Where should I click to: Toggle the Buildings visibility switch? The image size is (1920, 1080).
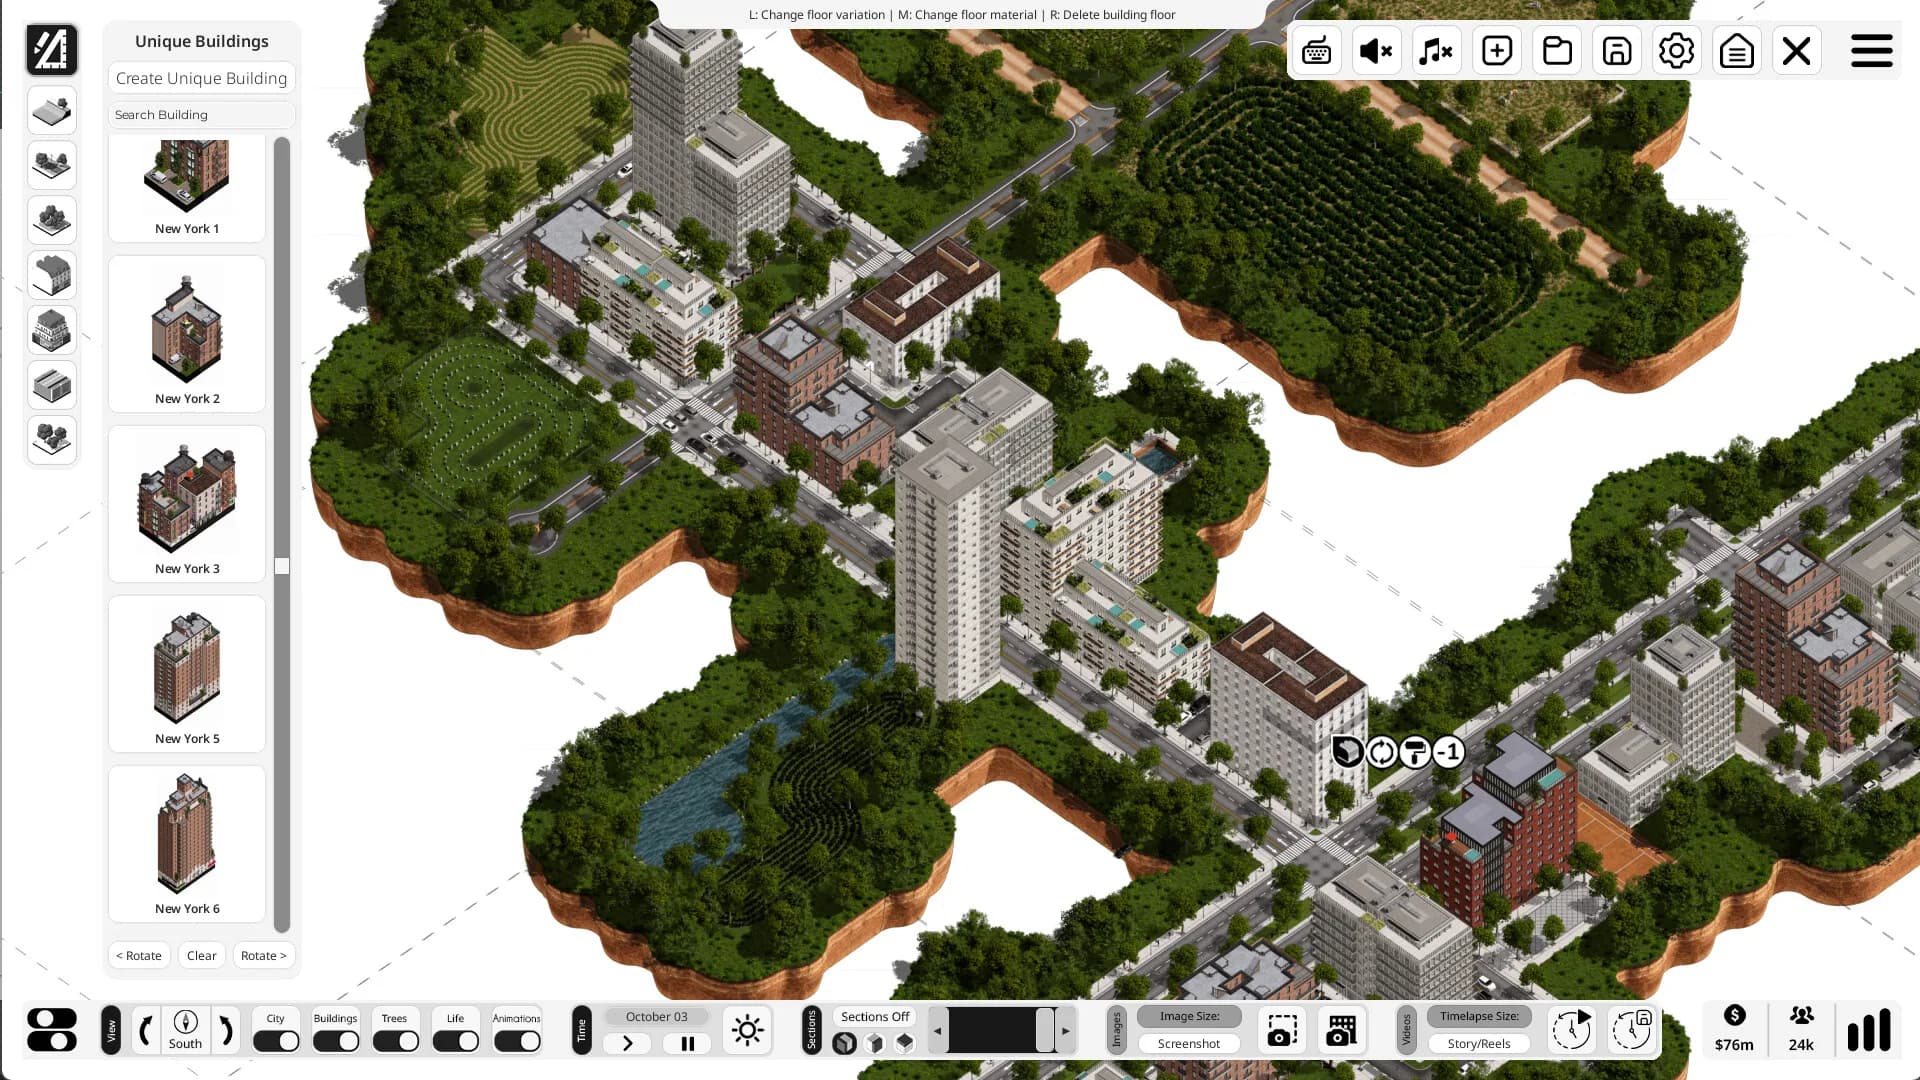(x=336, y=1041)
